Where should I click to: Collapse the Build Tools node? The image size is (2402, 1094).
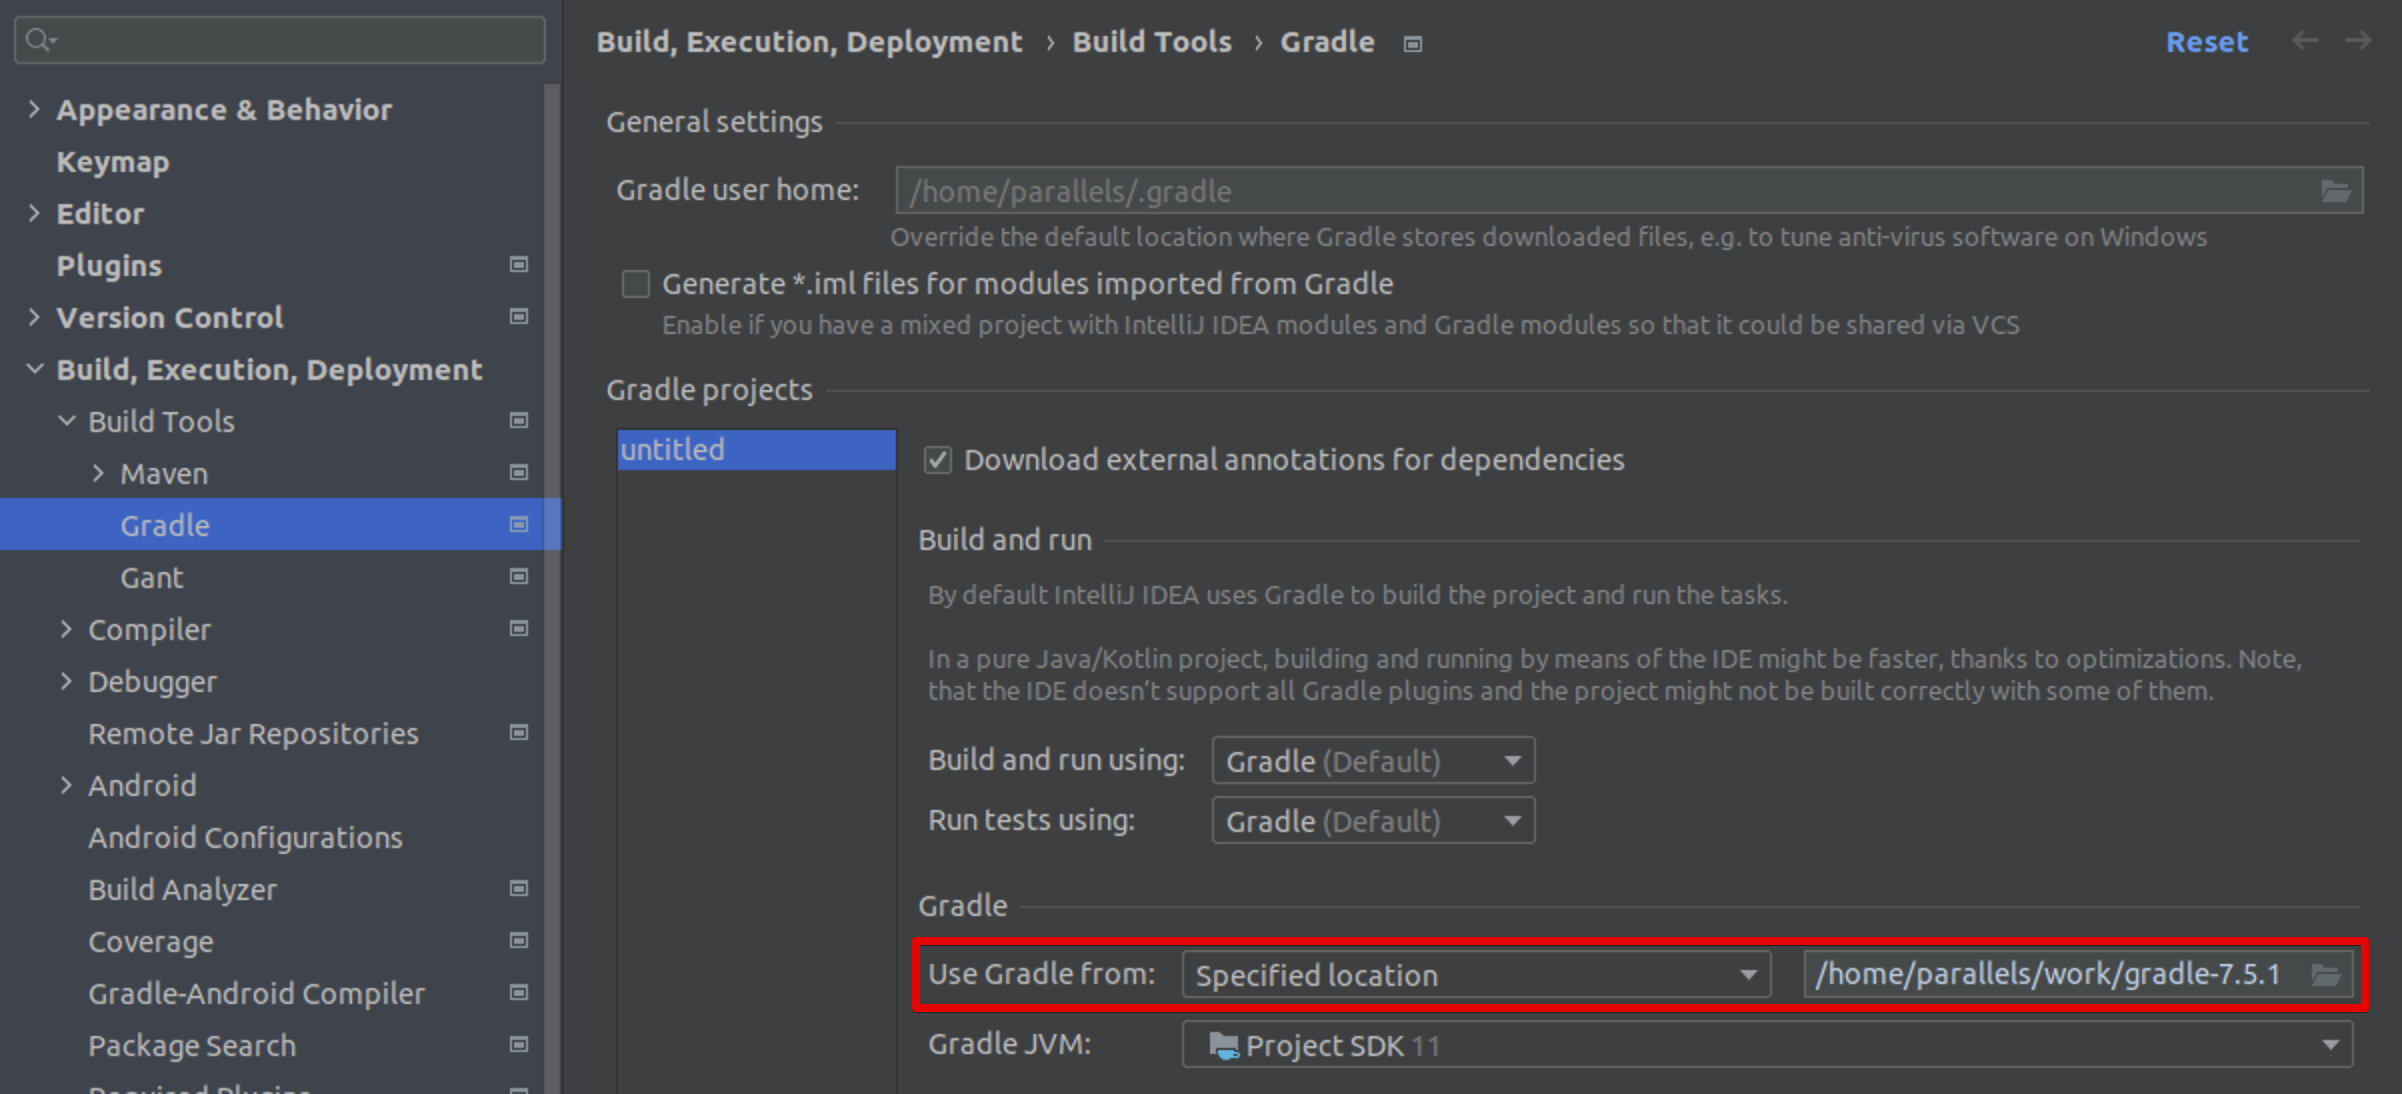[x=66, y=421]
